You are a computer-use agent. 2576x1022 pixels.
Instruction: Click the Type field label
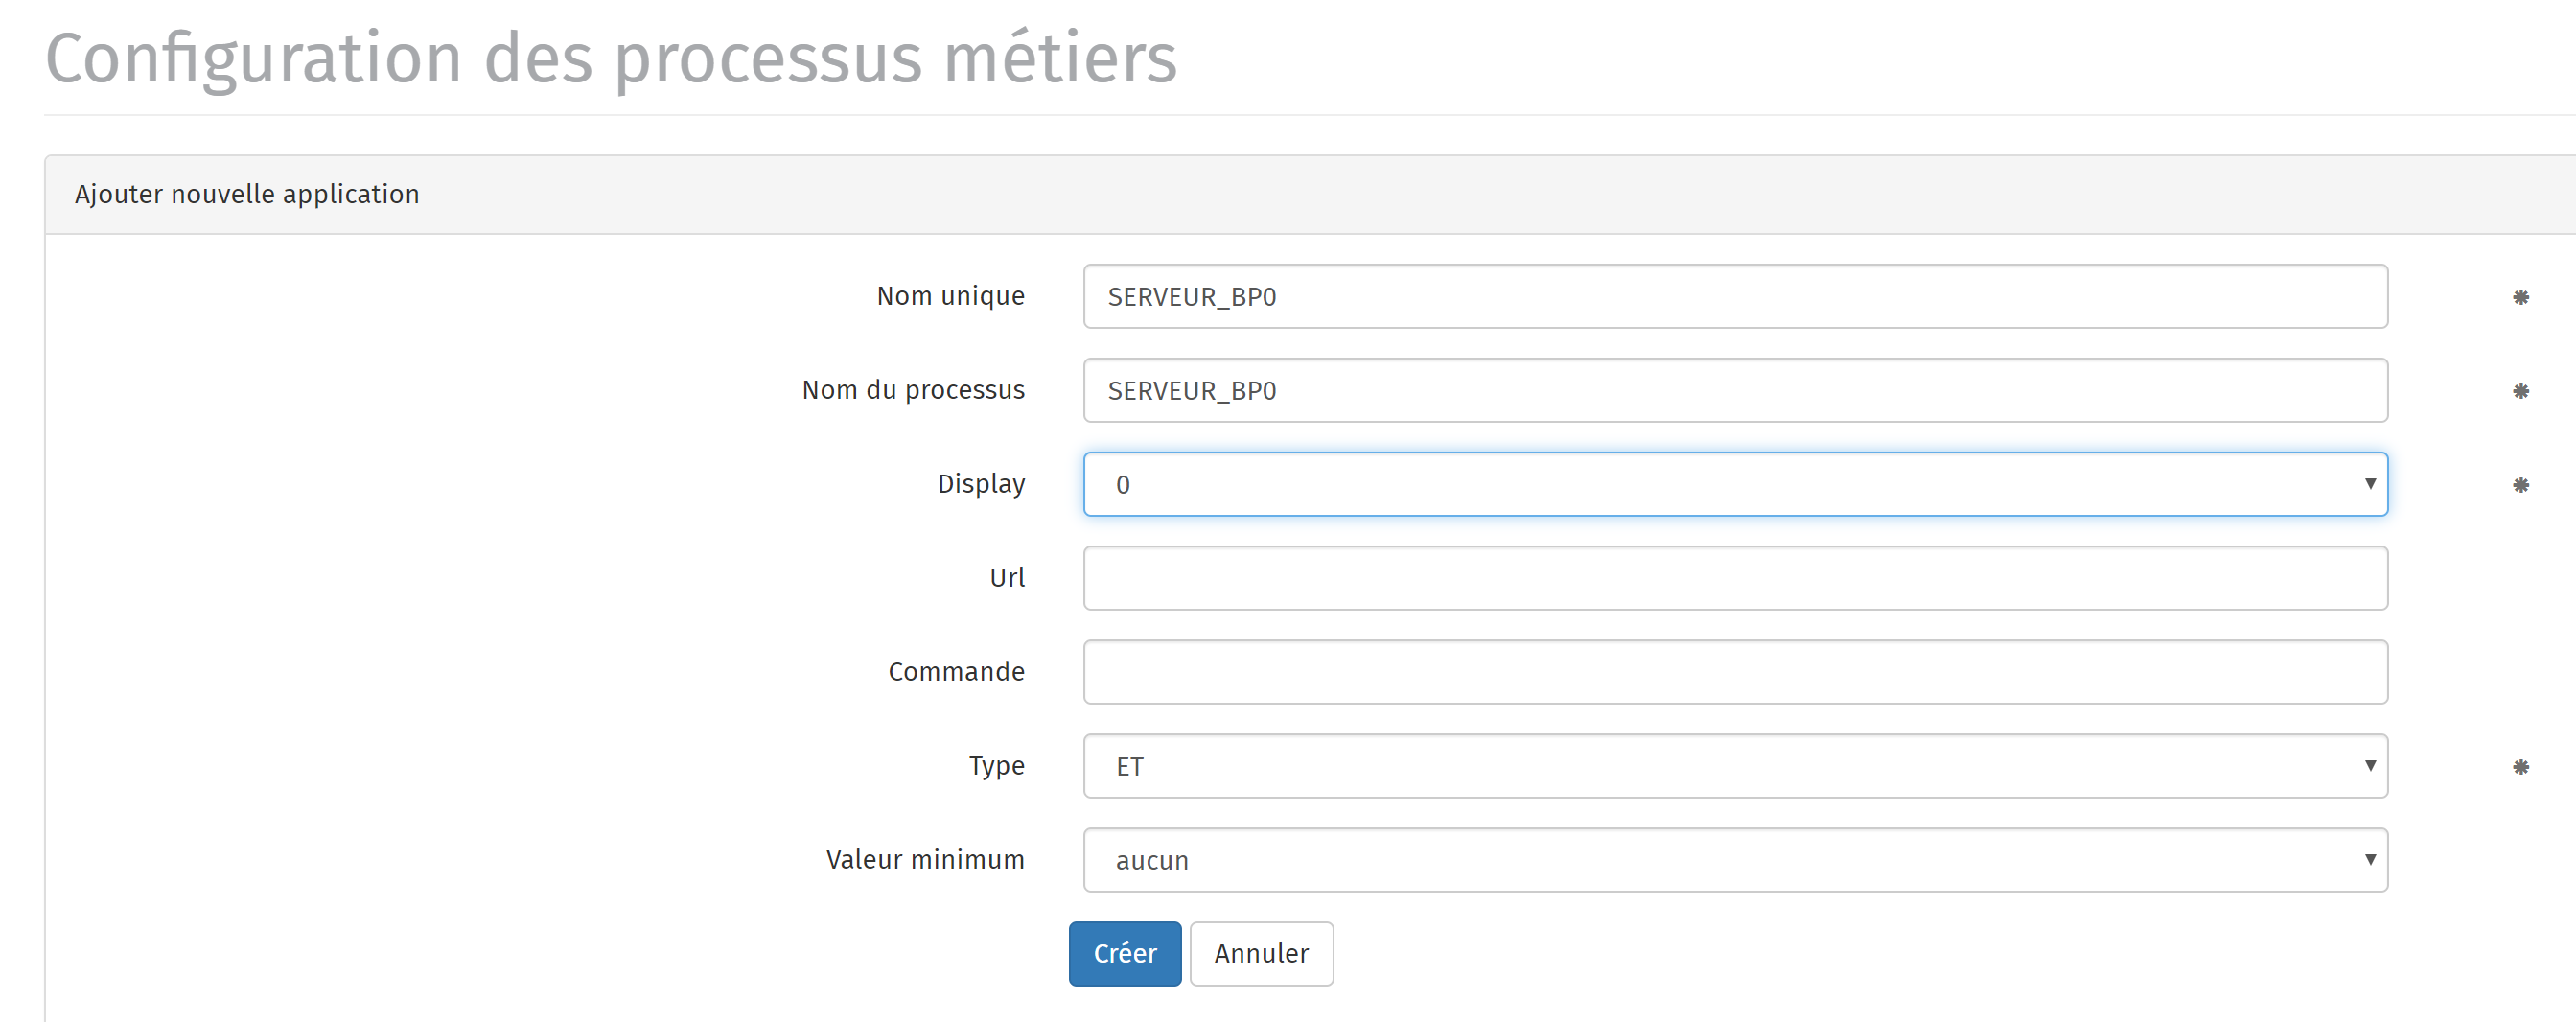(996, 766)
